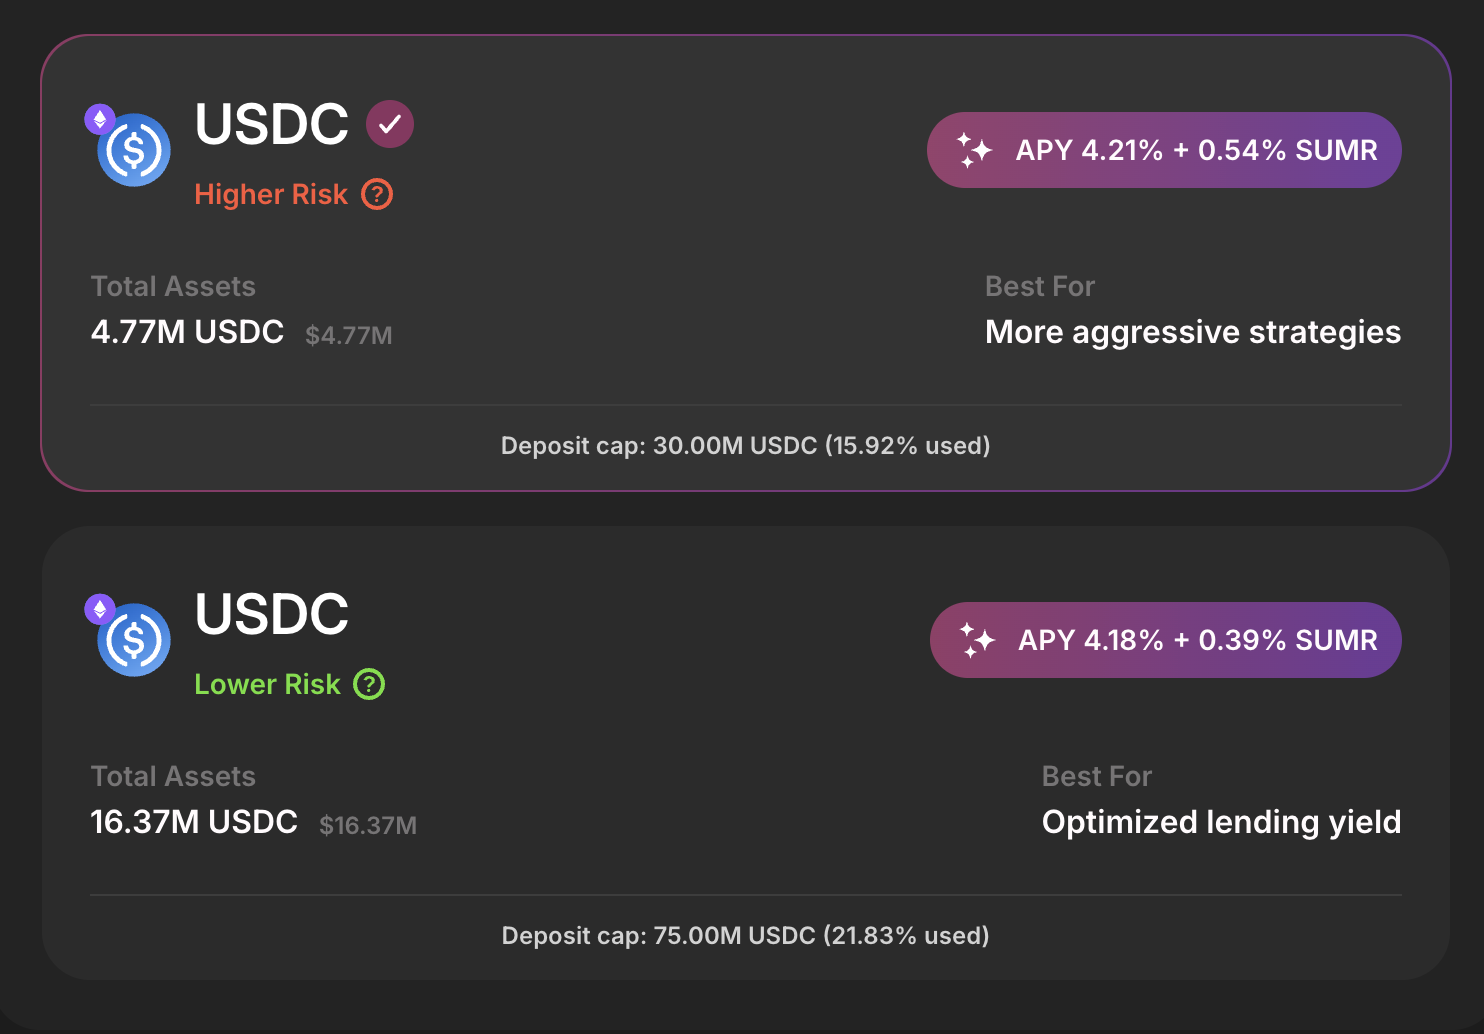Click the selected checkmark badge beside USDC
The image size is (1484, 1034).
[390, 124]
